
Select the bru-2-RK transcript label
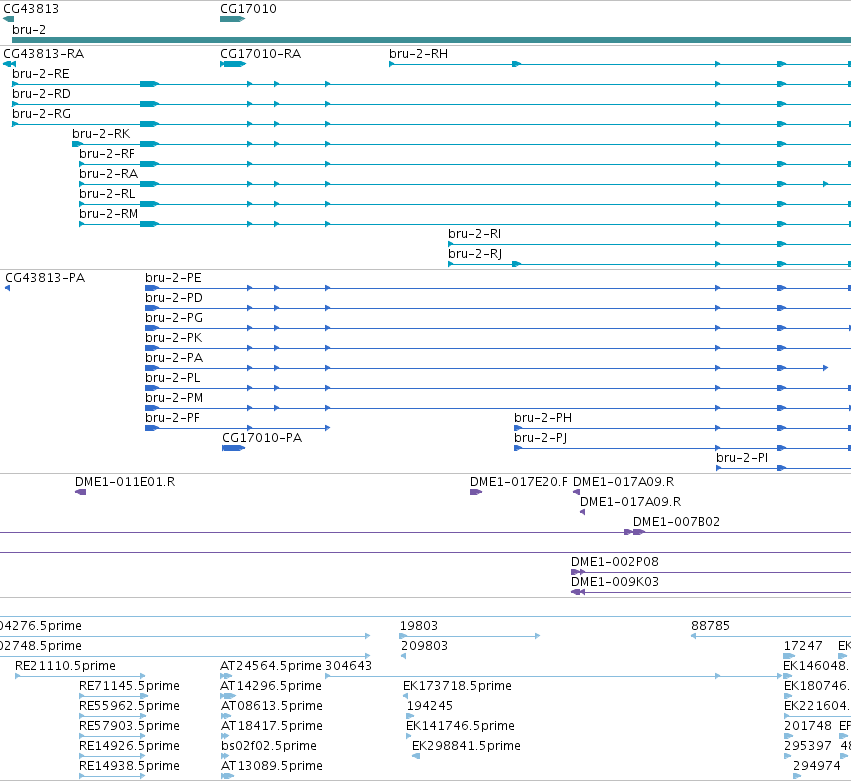point(101,134)
